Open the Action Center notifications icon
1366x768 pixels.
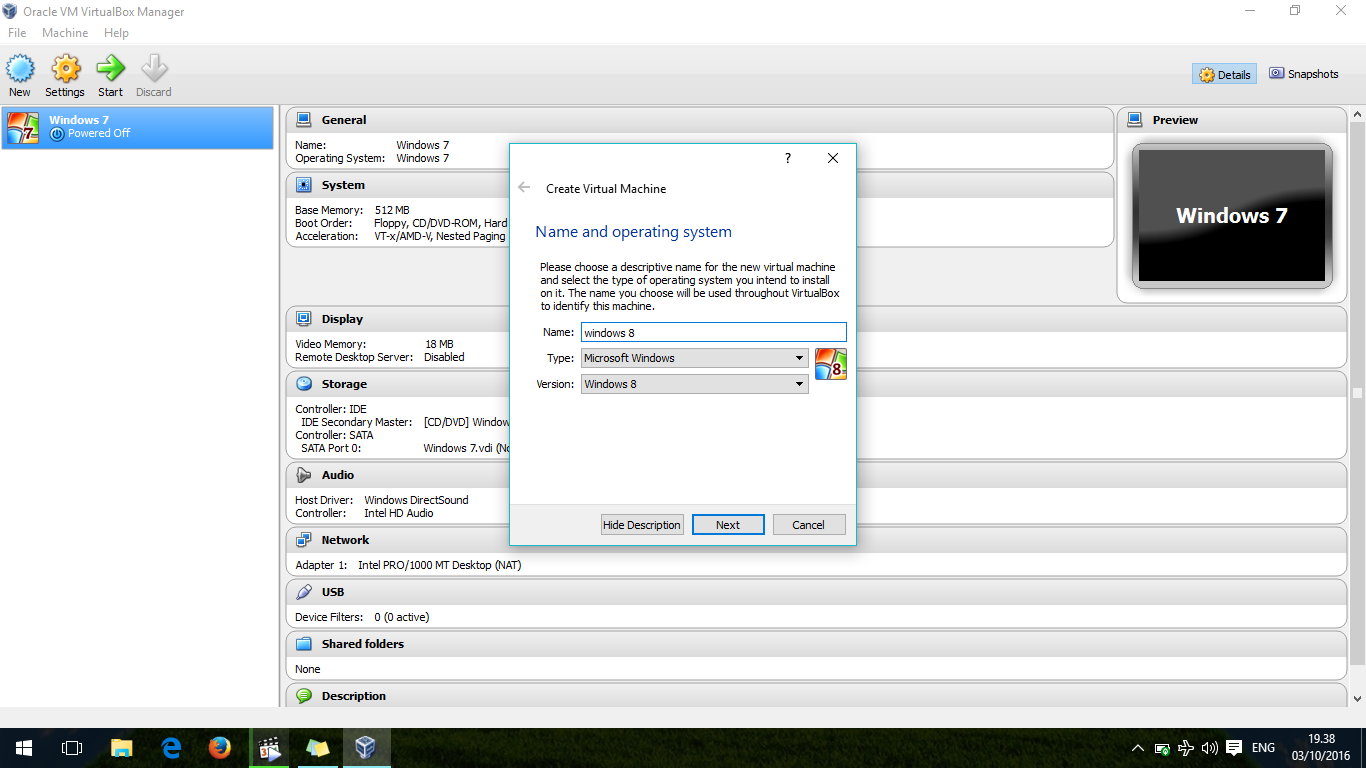coord(1234,748)
